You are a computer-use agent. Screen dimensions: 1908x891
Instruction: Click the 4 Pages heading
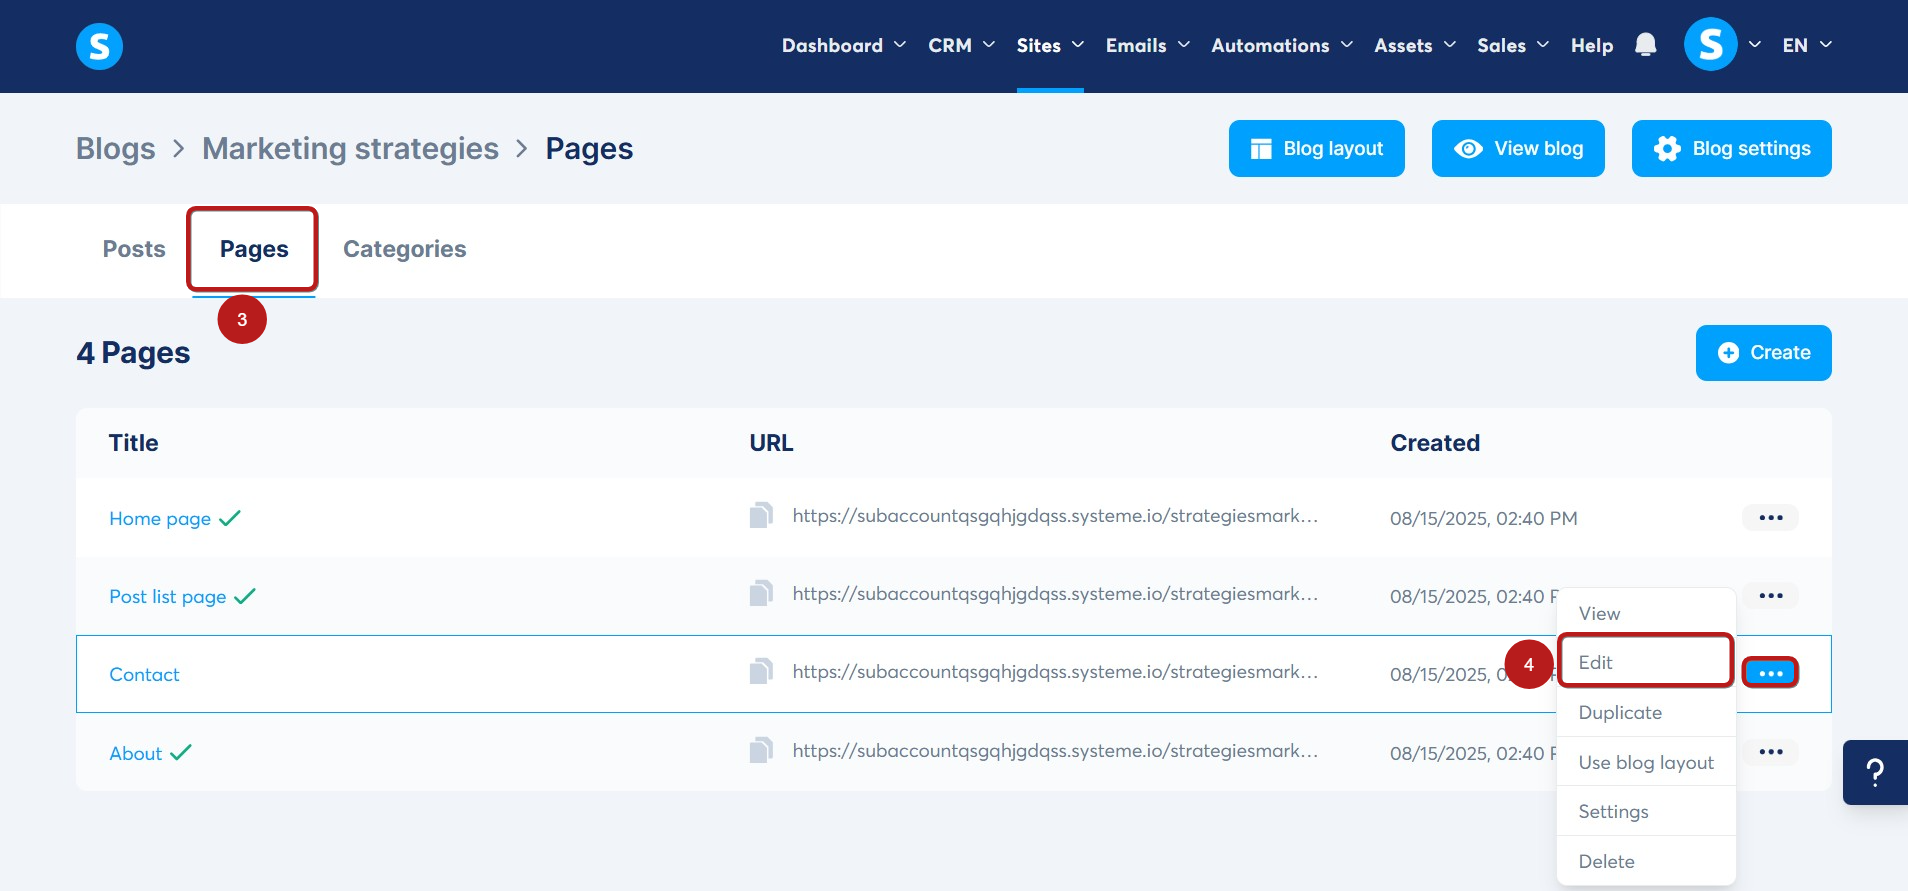click(x=133, y=353)
